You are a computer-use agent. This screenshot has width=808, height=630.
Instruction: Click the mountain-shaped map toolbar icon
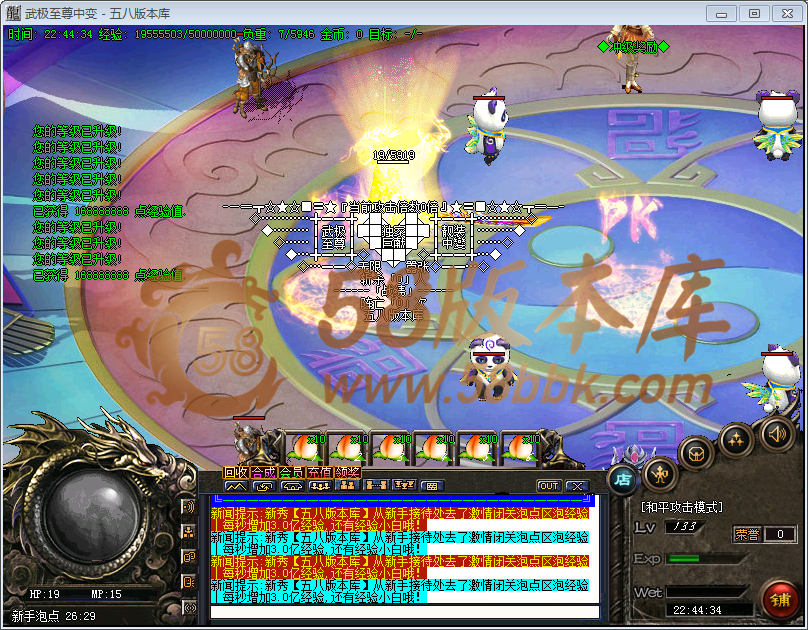coord(236,486)
